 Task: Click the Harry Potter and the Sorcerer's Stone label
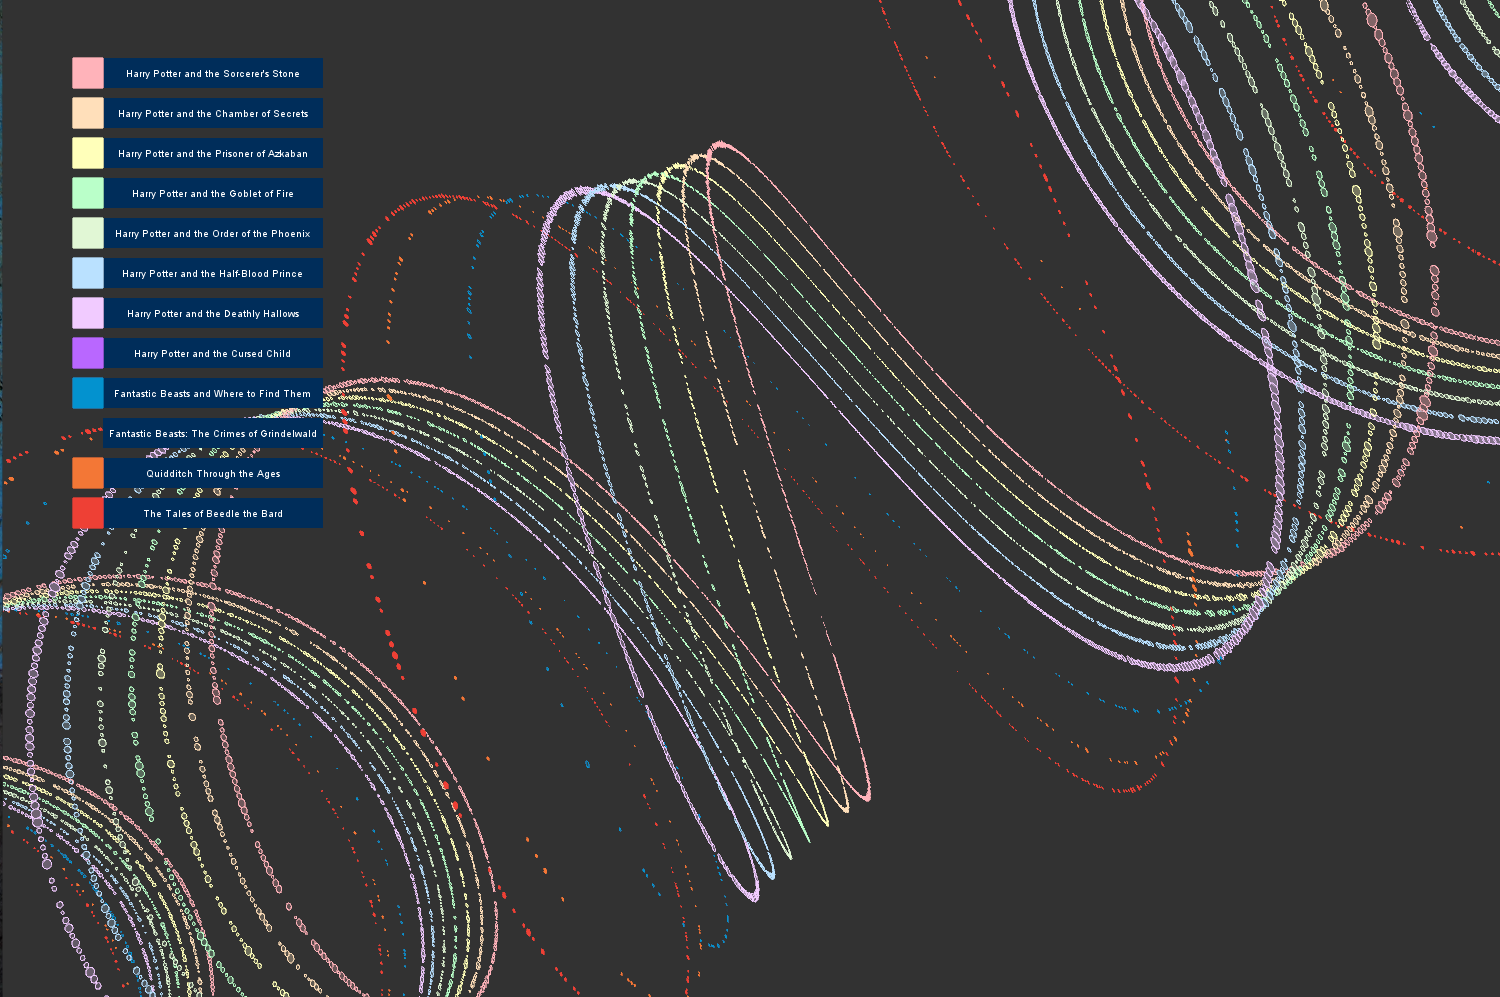(213, 73)
